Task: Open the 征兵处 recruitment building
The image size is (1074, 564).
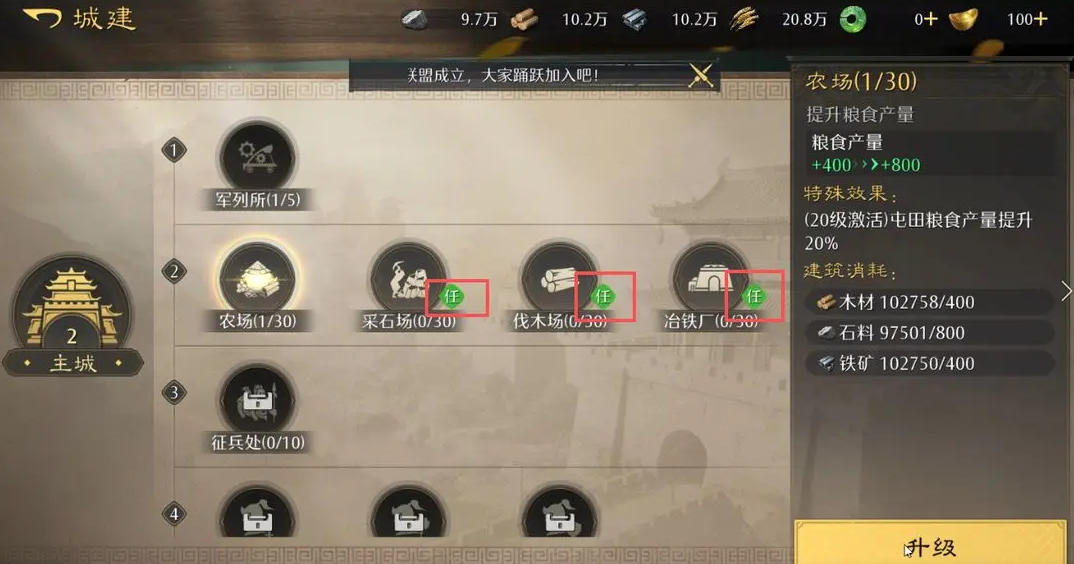Action: 257,401
